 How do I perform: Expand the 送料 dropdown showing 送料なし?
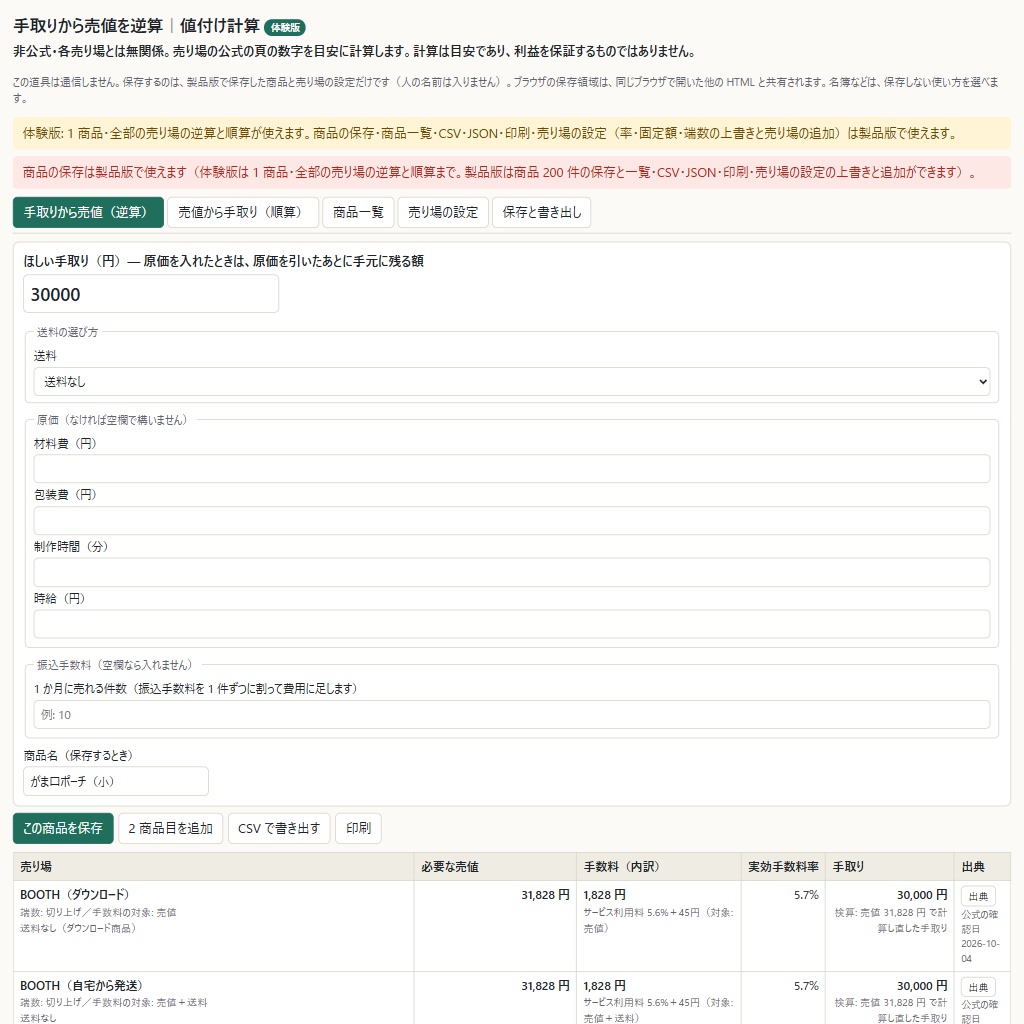click(x=512, y=381)
